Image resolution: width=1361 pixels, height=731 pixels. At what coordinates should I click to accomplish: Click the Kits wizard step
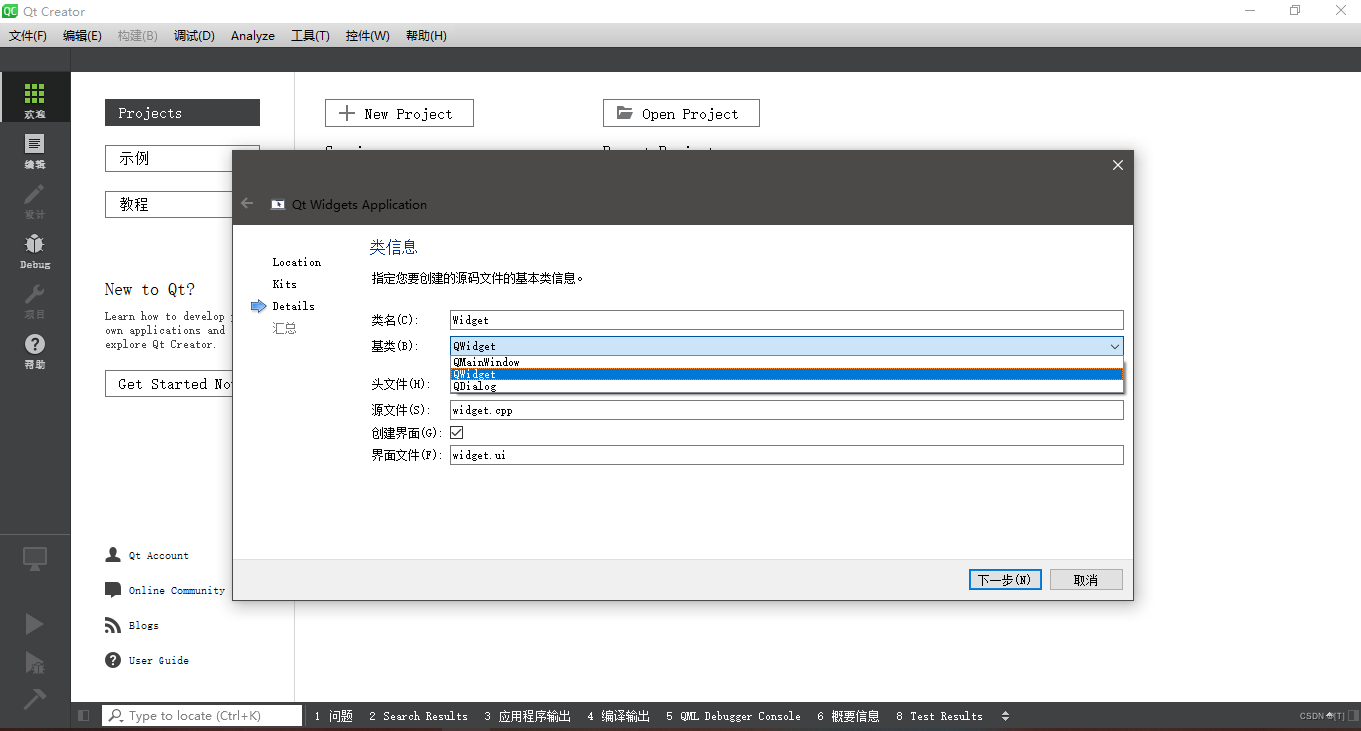284,284
